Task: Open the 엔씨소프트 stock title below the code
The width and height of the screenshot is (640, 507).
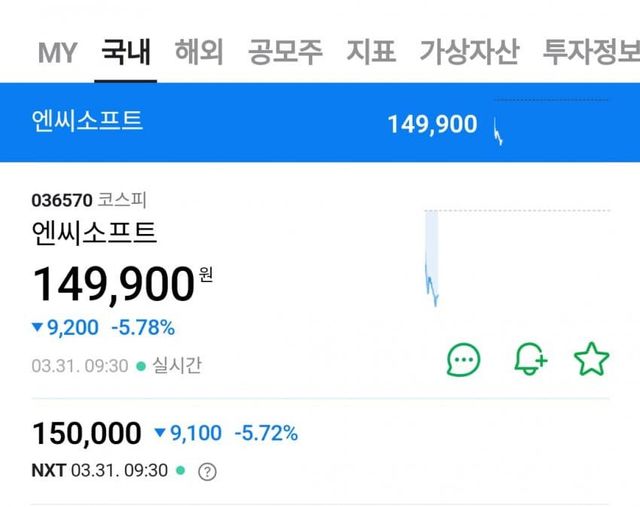Action: coord(95,234)
